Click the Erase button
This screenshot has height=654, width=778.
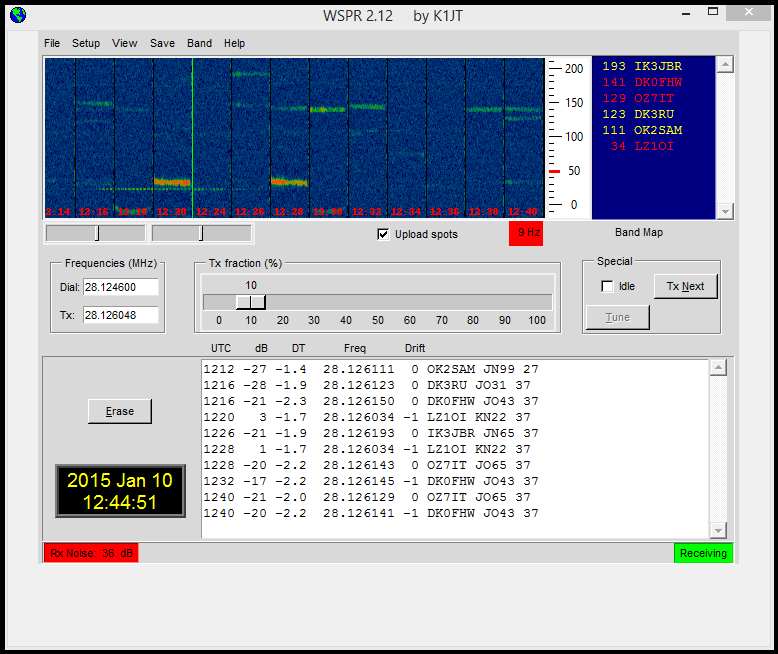[120, 411]
